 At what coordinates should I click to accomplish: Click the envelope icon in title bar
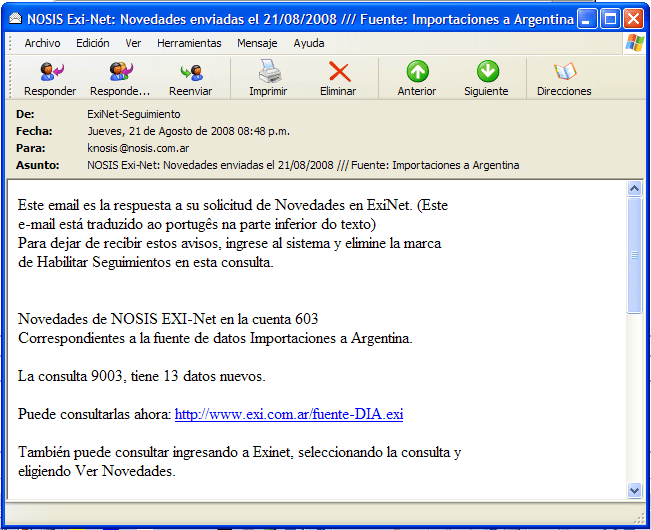(x=15, y=19)
